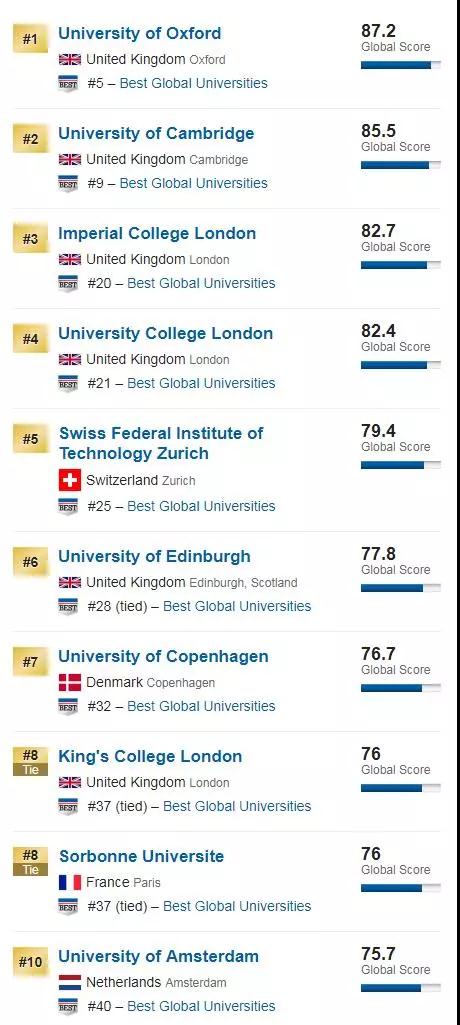This screenshot has width=460, height=1025.
Task: Open University of Cambridge page
Action: [x=156, y=133]
